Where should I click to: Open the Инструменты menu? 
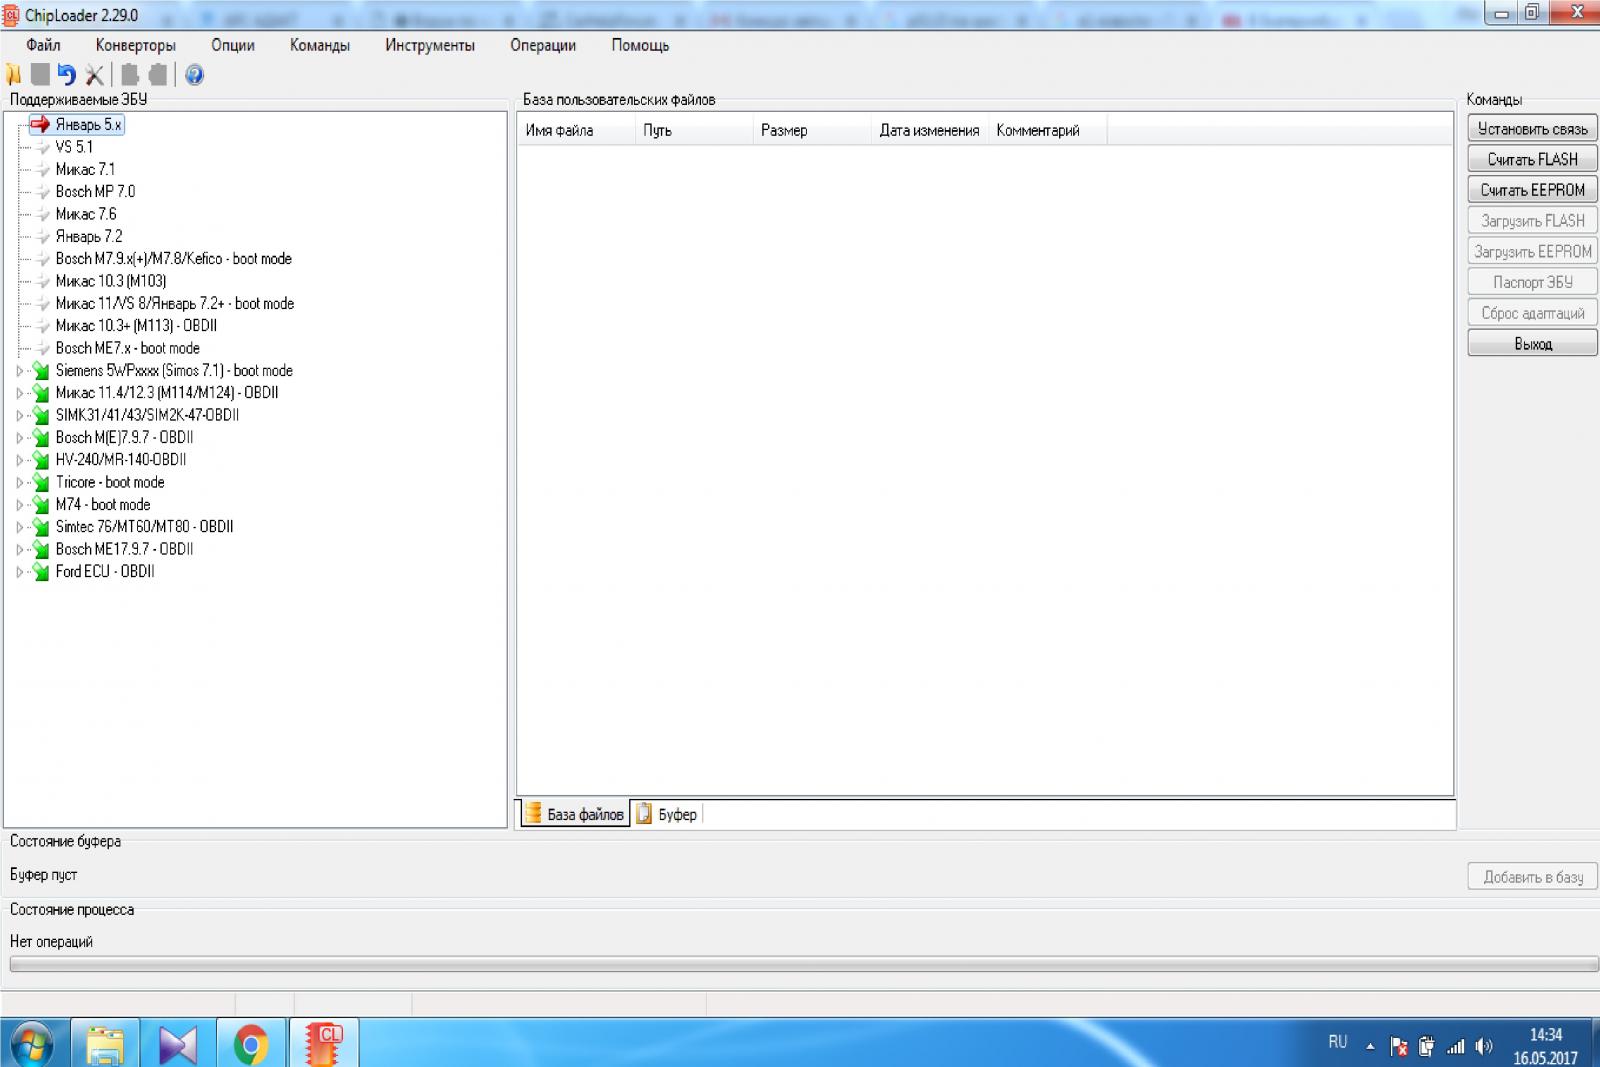pyautogui.click(x=429, y=45)
